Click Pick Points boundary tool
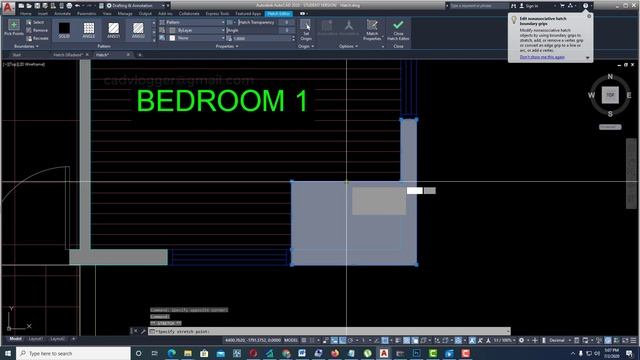 tap(13, 28)
